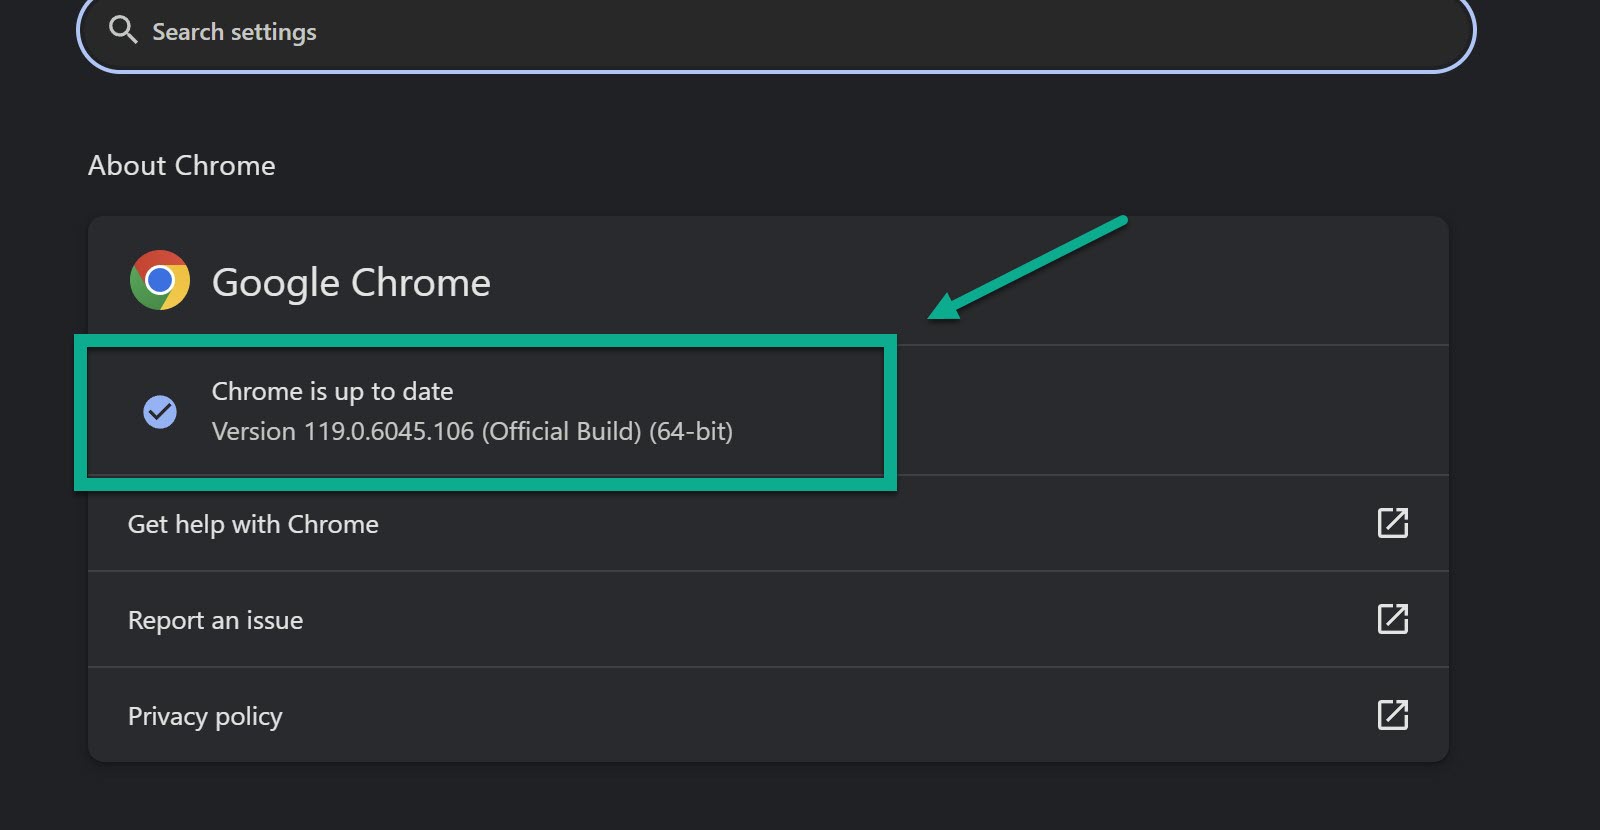
Task: Click the About Chrome section heading
Action: (181, 165)
